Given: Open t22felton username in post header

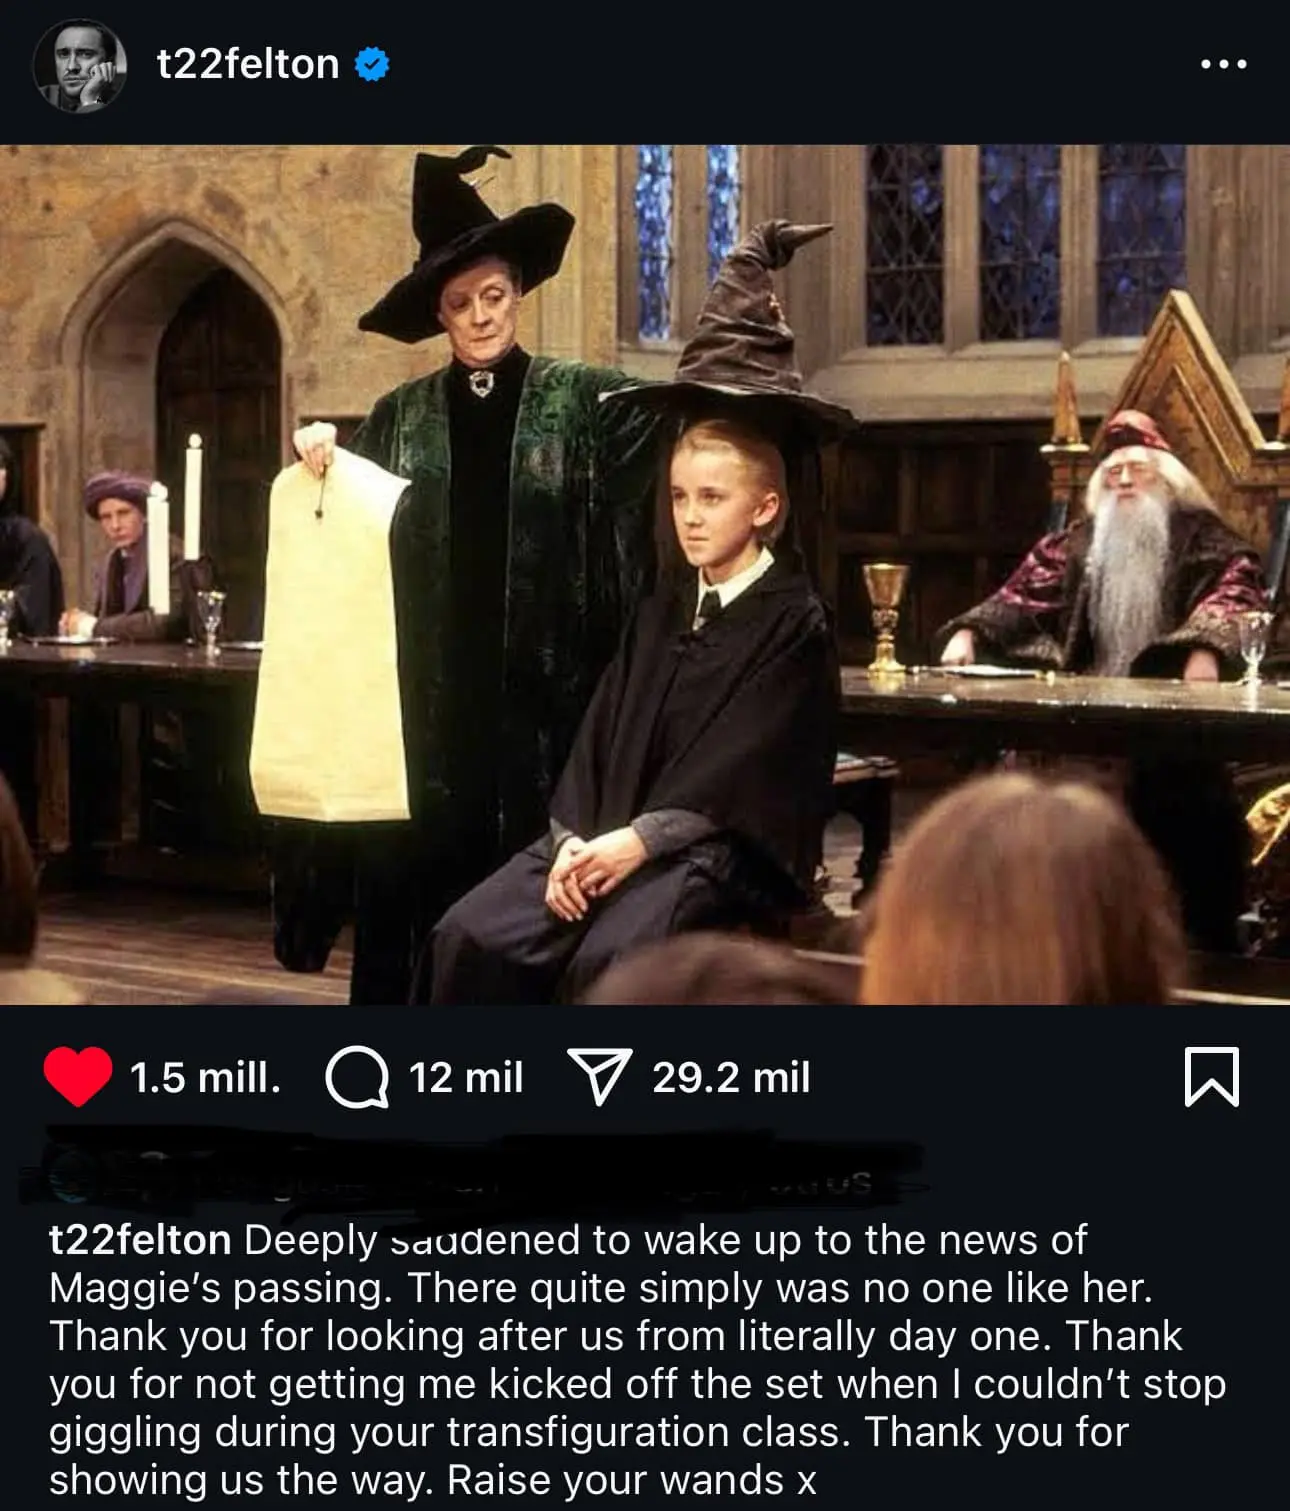Looking at the screenshot, I should pos(248,64).
